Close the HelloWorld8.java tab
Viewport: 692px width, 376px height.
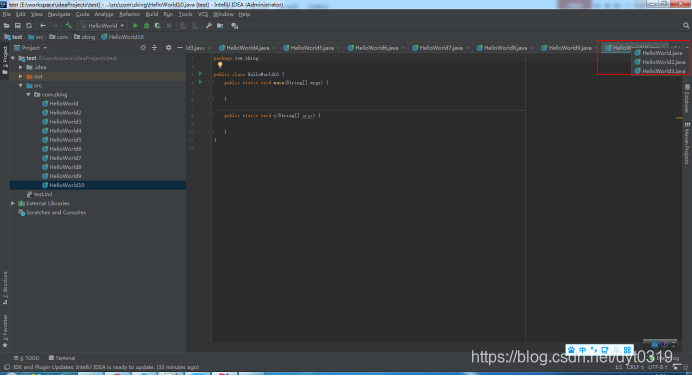(531, 48)
